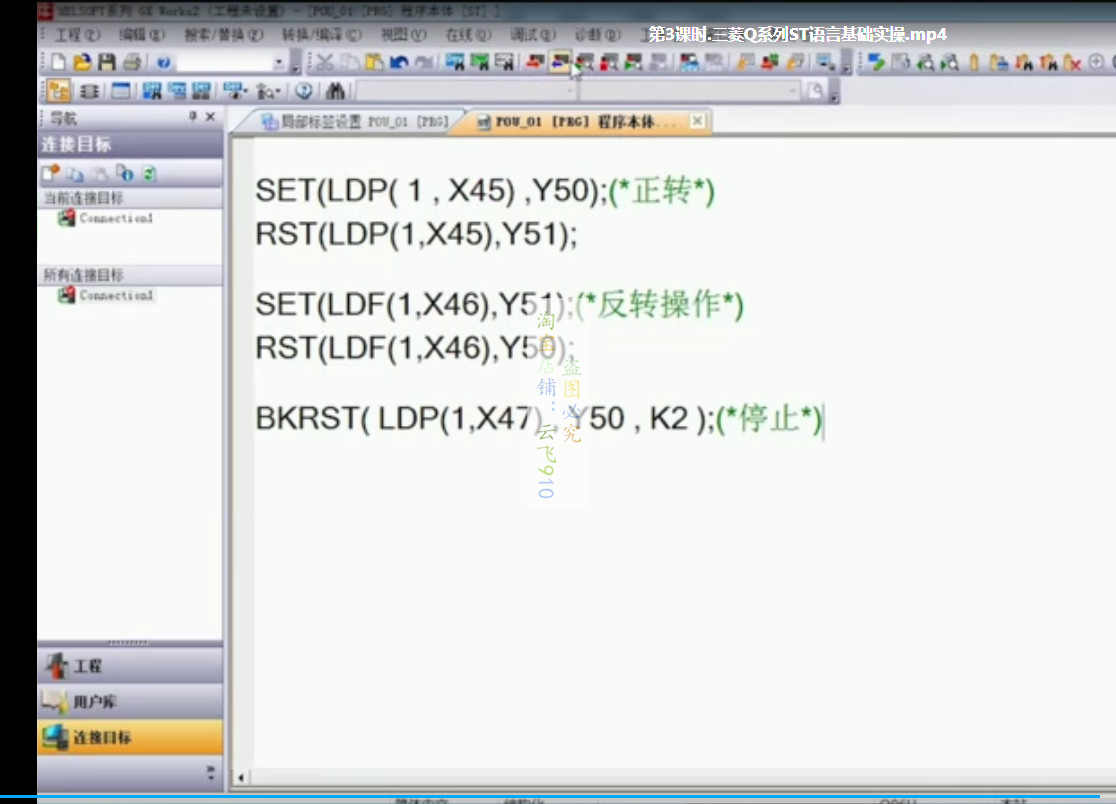Select Connection1 under 所有连接目标

point(115,295)
